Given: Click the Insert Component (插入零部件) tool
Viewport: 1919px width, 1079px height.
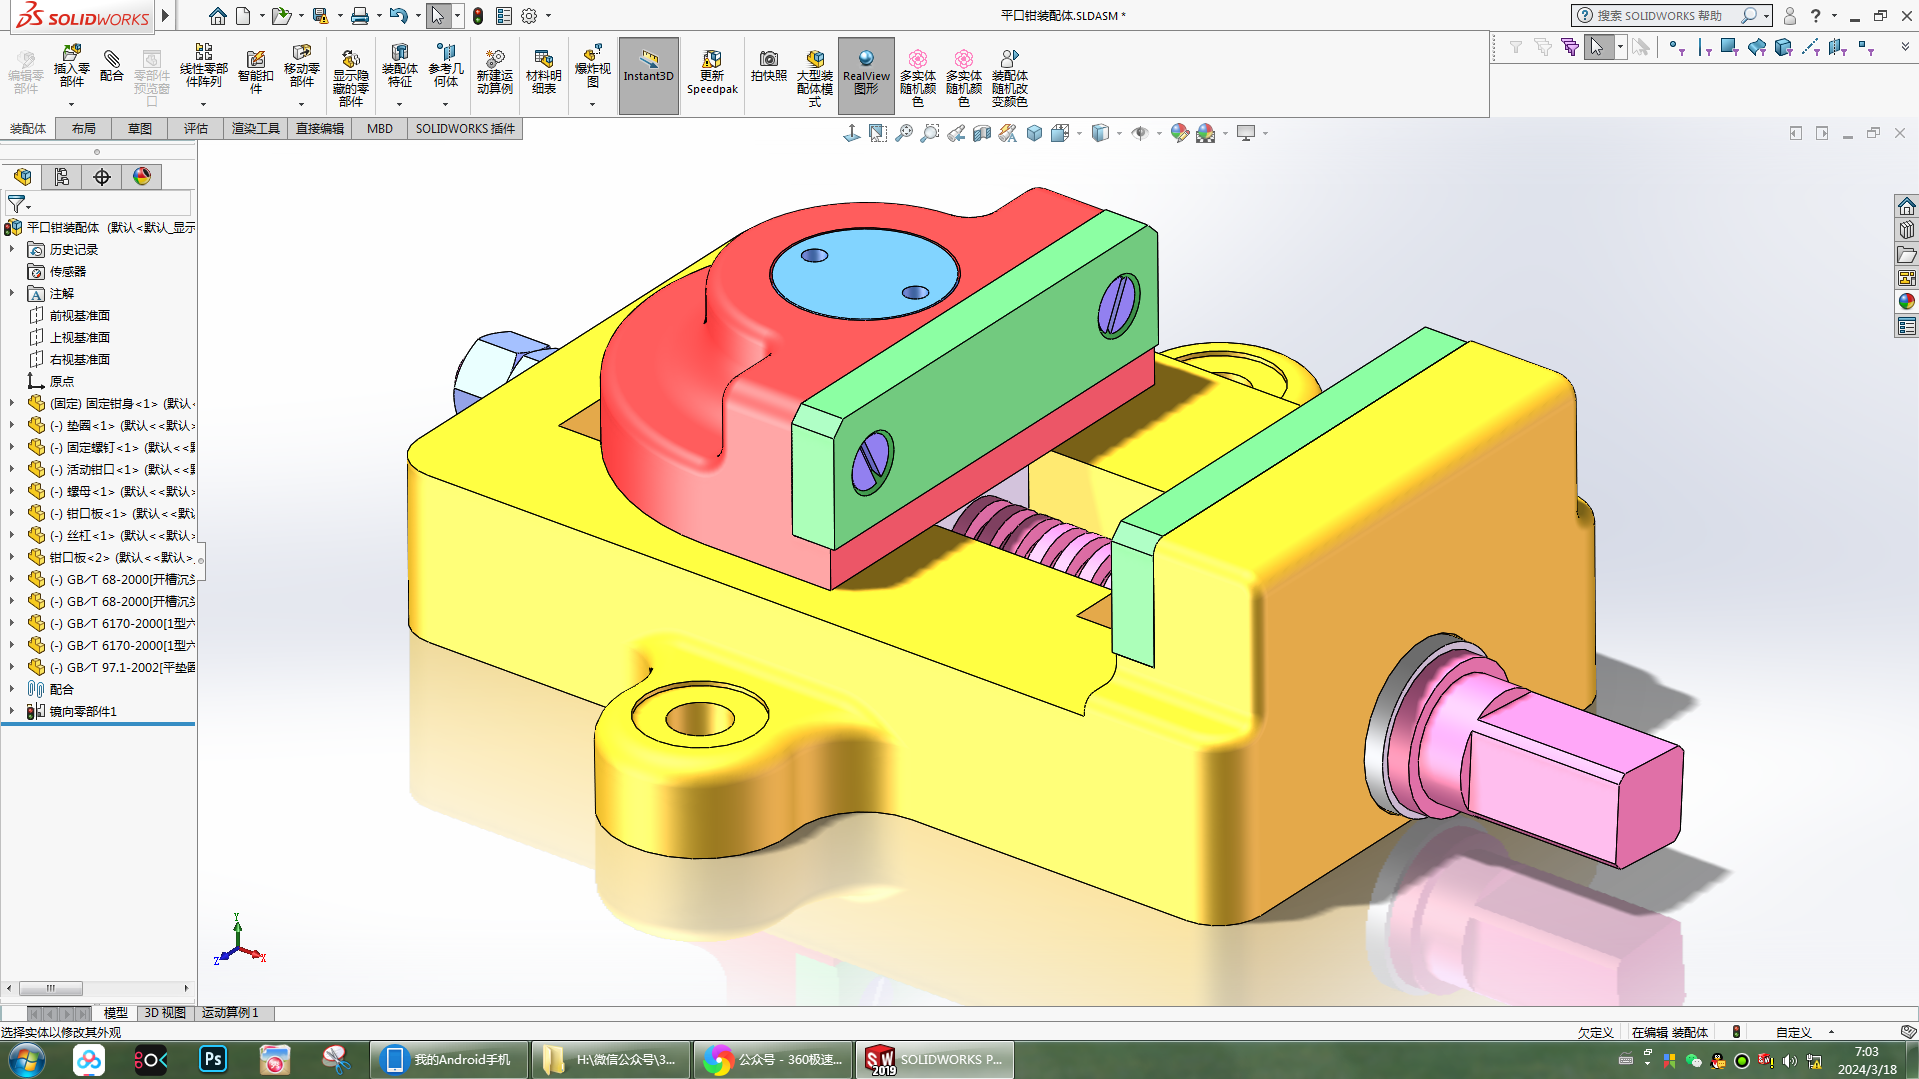Looking at the screenshot, I should pyautogui.click(x=71, y=67).
